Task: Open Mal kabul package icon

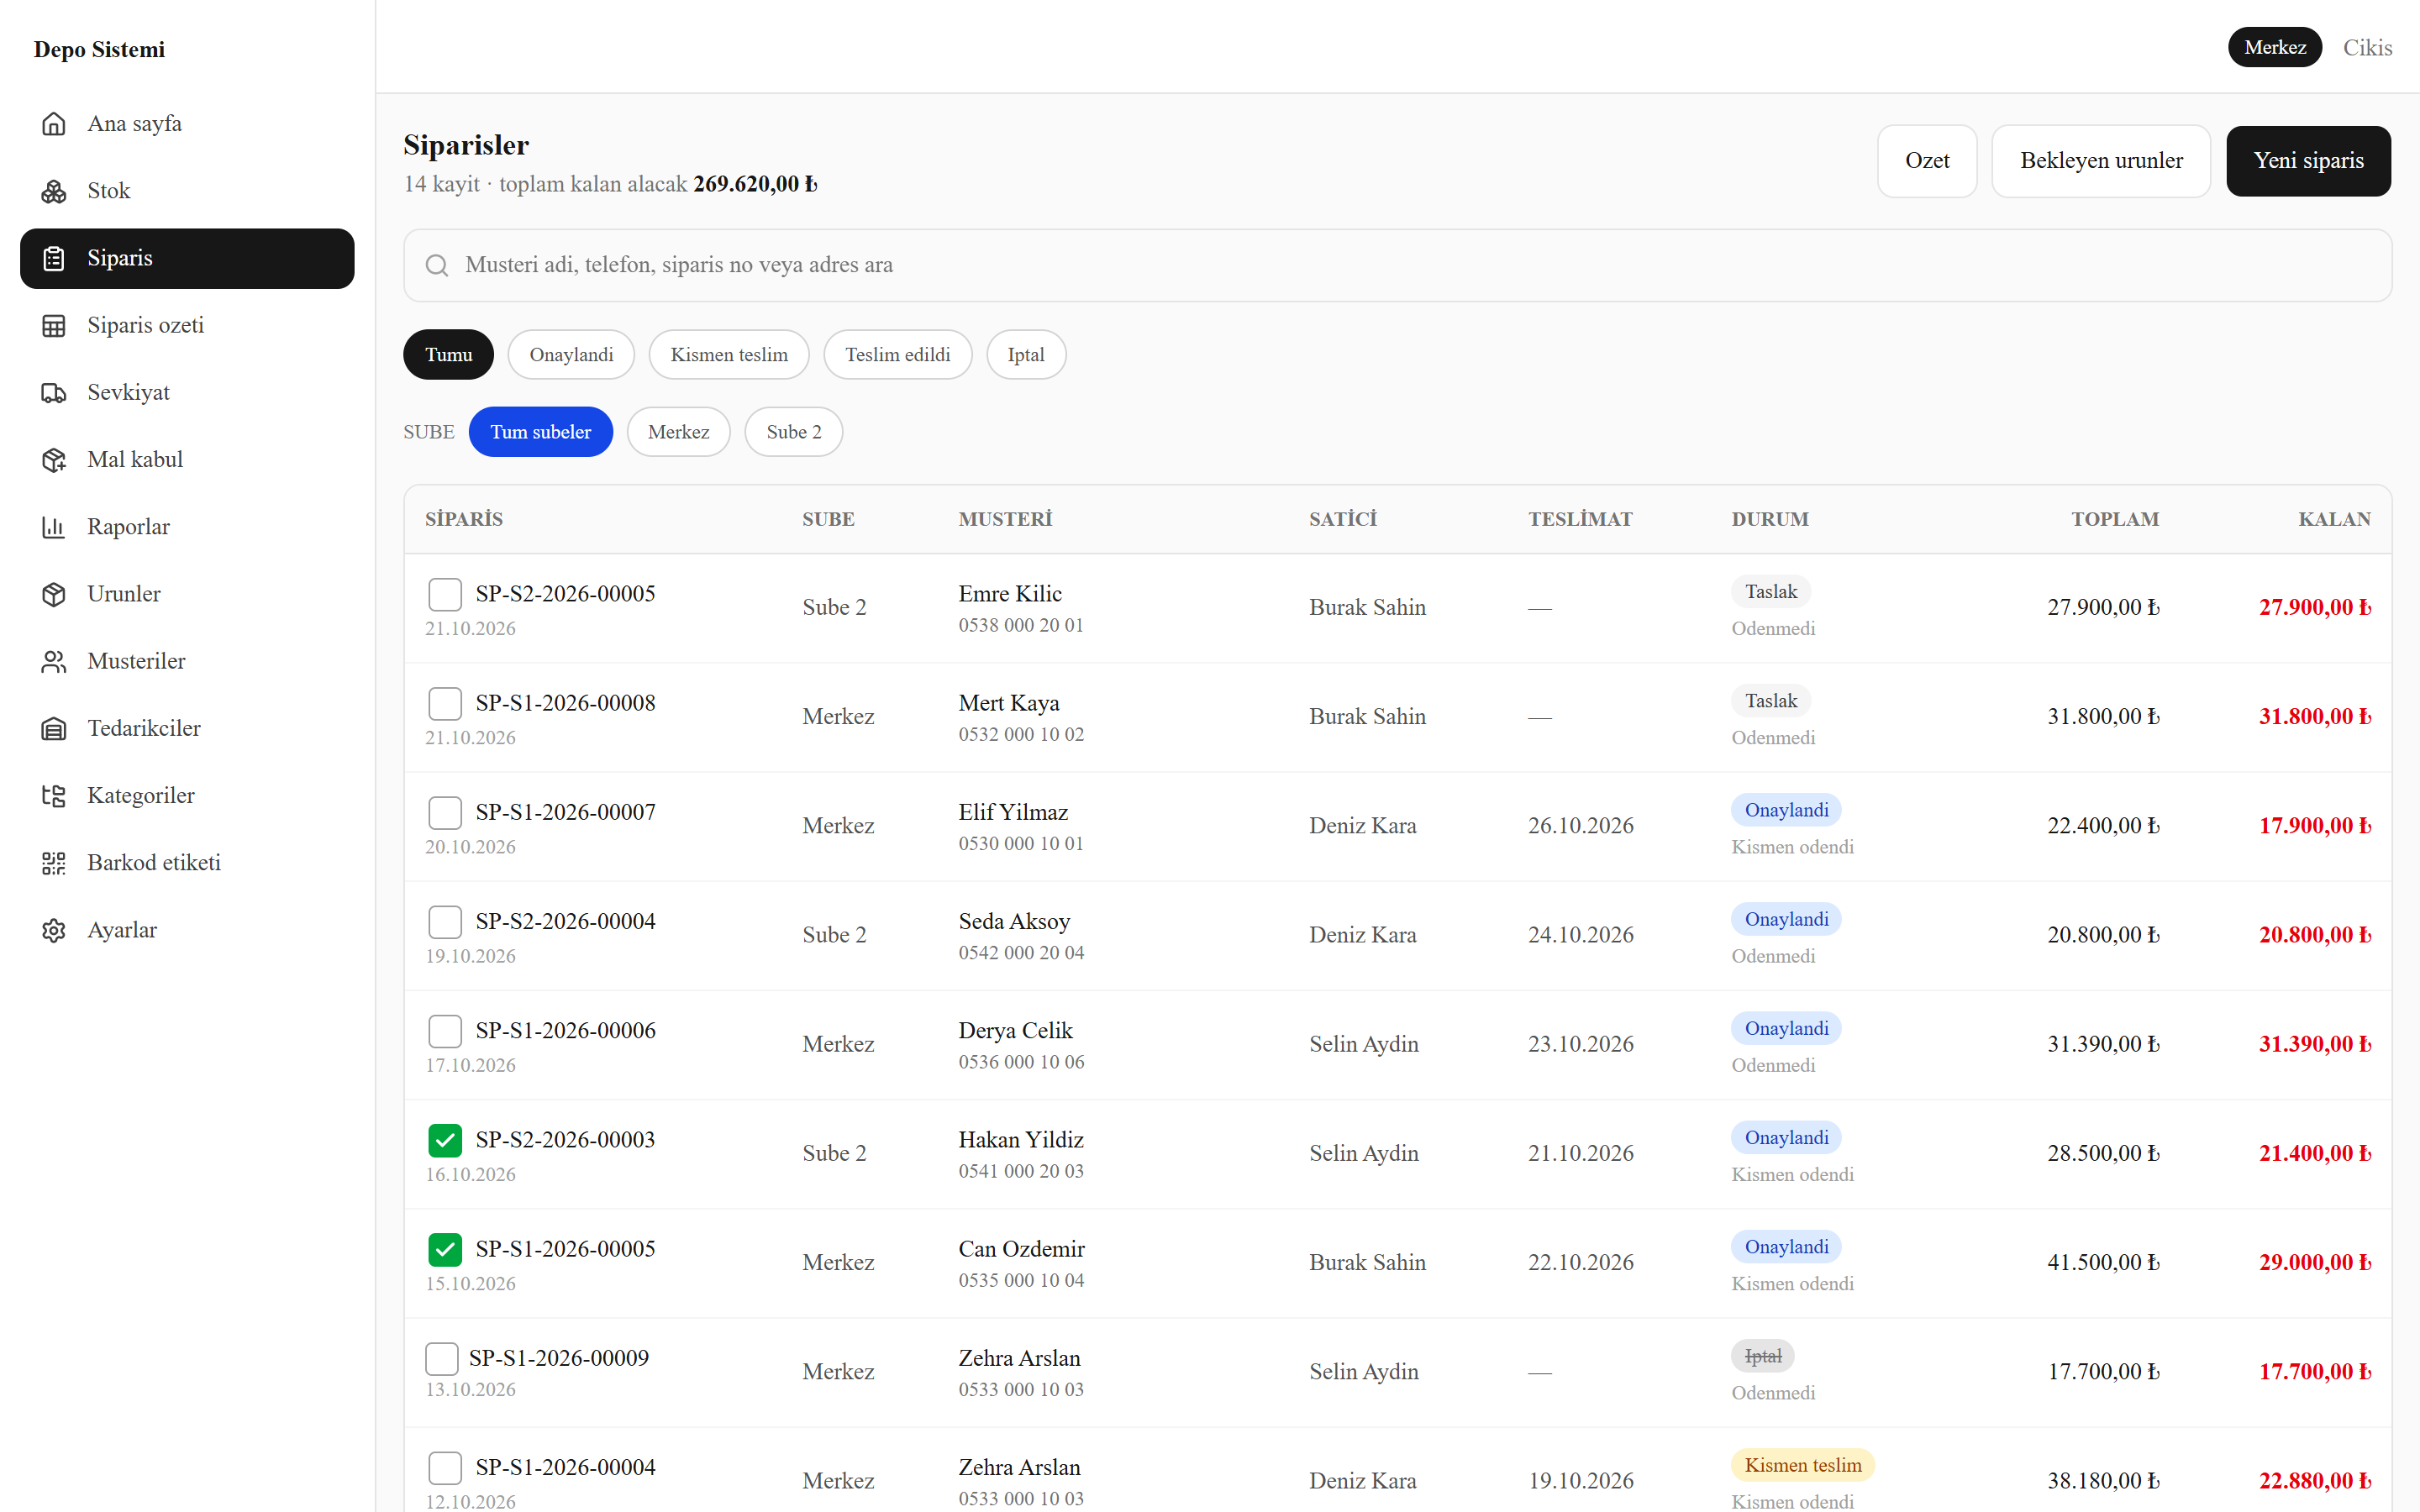Action: click(x=54, y=460)
